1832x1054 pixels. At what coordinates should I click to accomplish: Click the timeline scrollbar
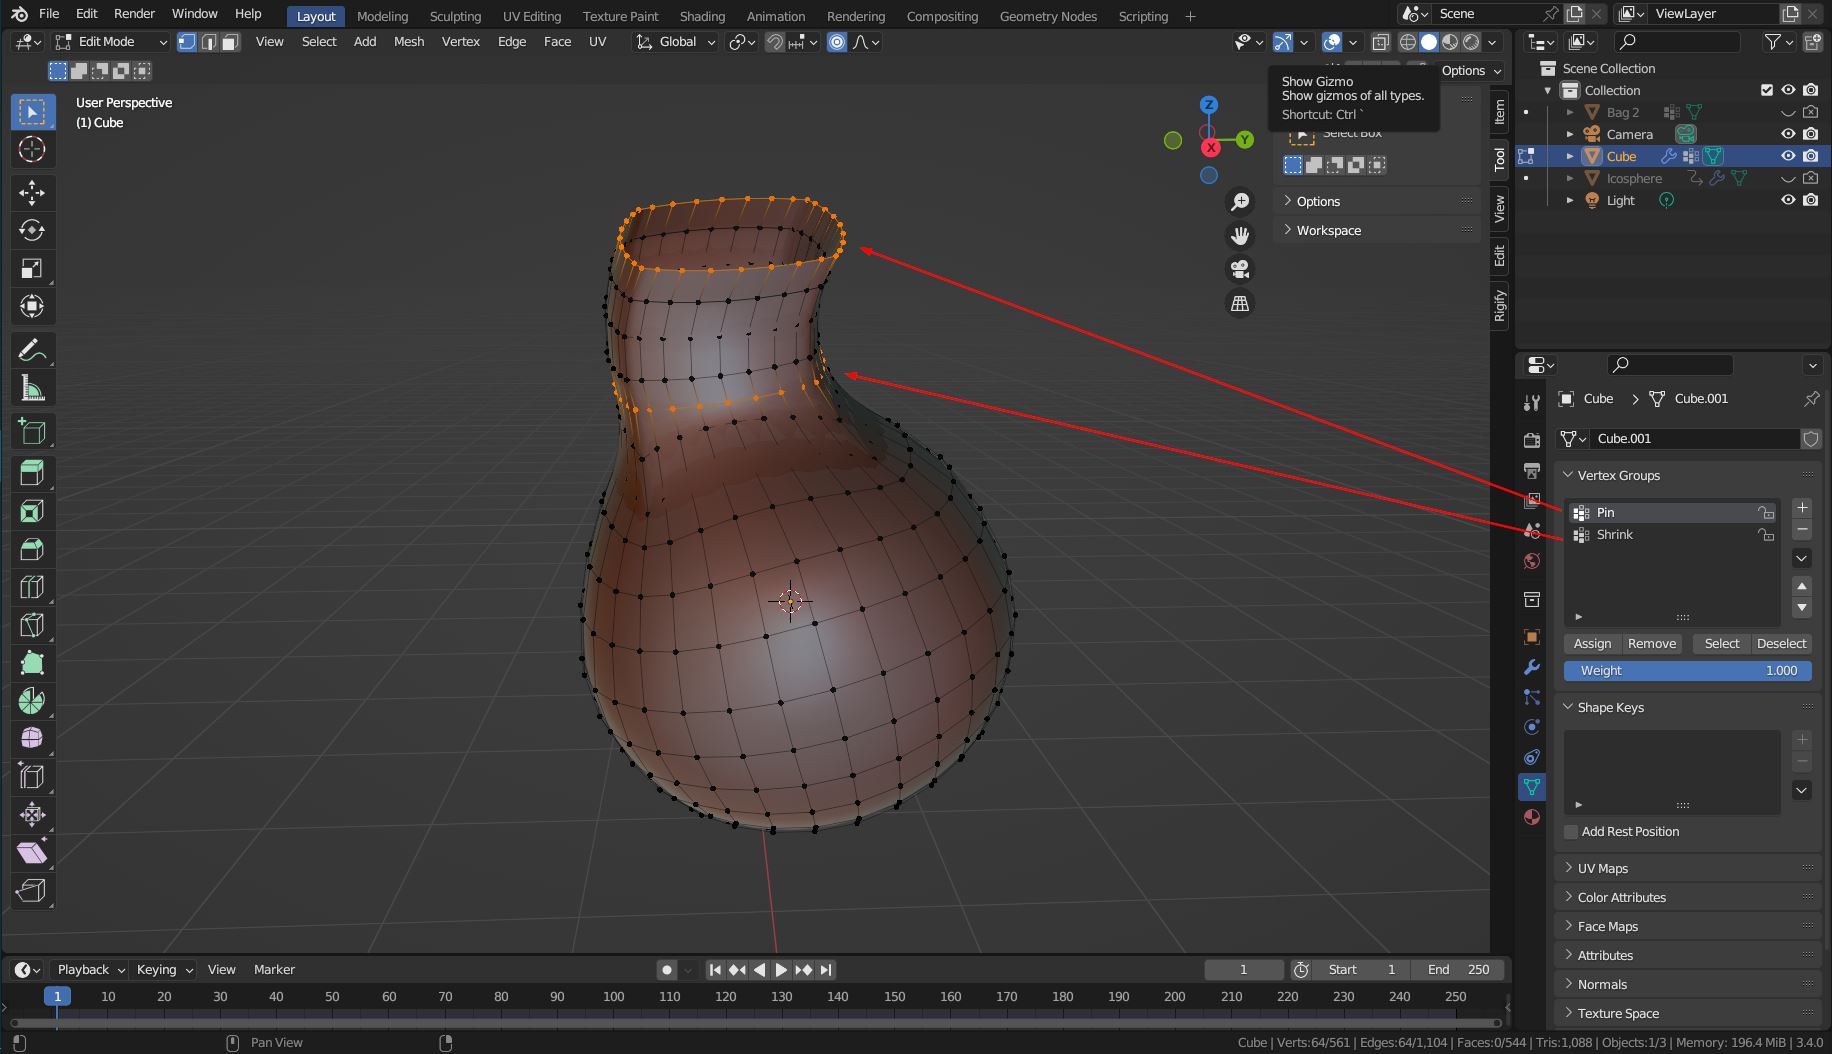(x=755, y=1022)
